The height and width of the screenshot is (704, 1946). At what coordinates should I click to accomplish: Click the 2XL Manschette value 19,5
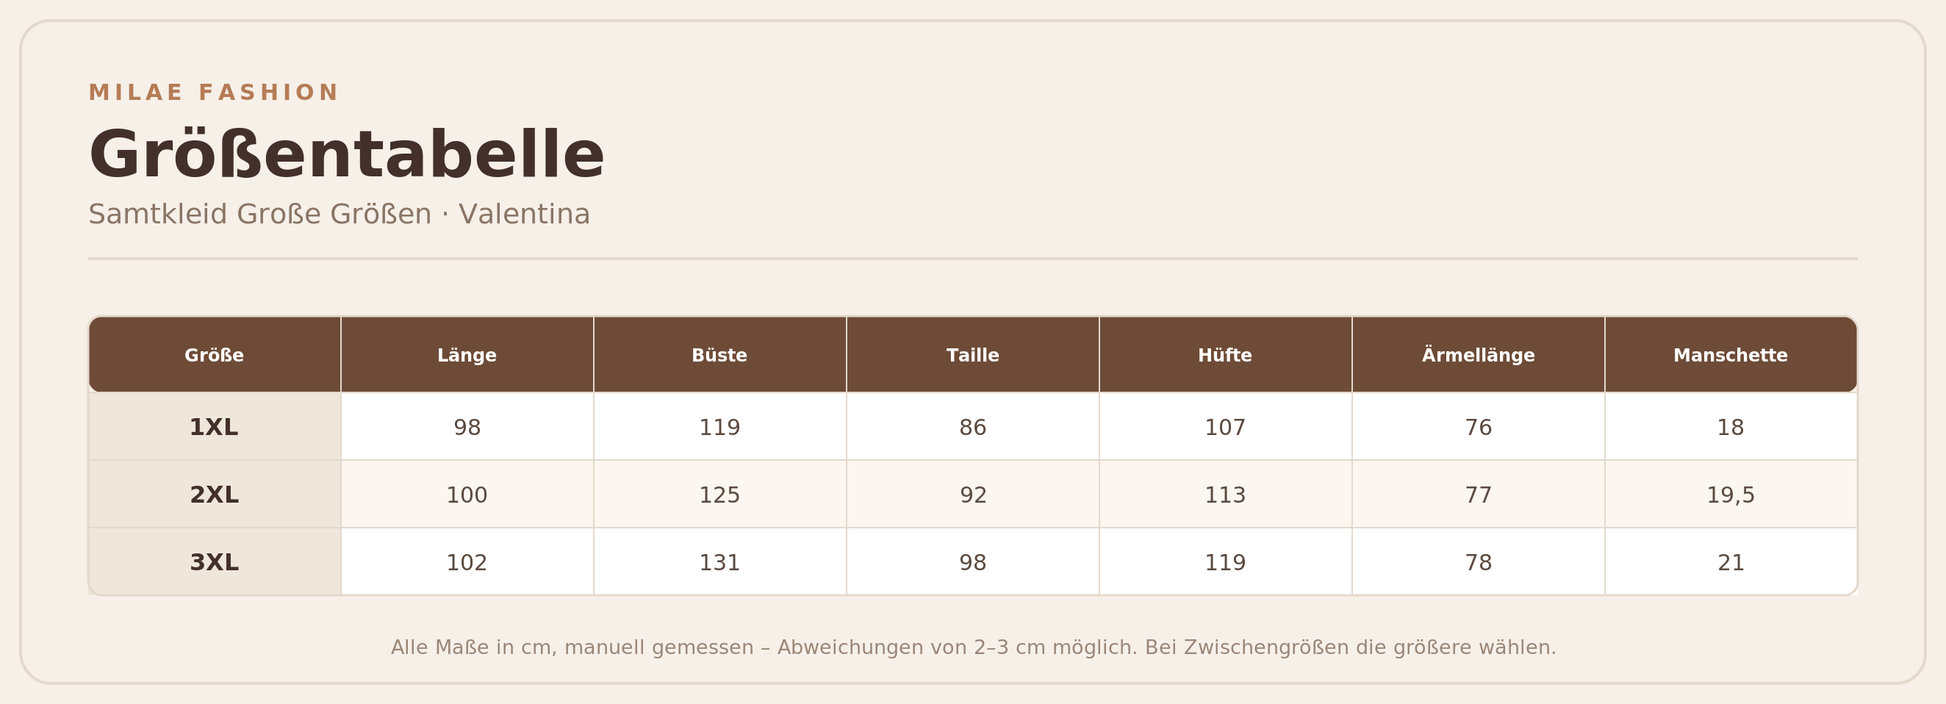1731,494
